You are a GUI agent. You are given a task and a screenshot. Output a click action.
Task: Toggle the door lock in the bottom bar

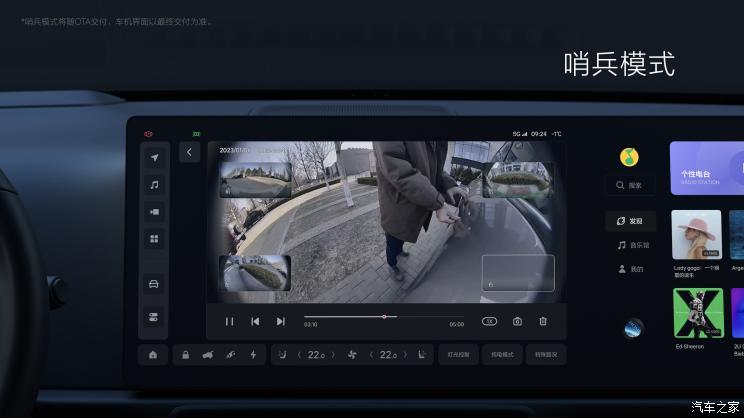(x=186, y=355)
